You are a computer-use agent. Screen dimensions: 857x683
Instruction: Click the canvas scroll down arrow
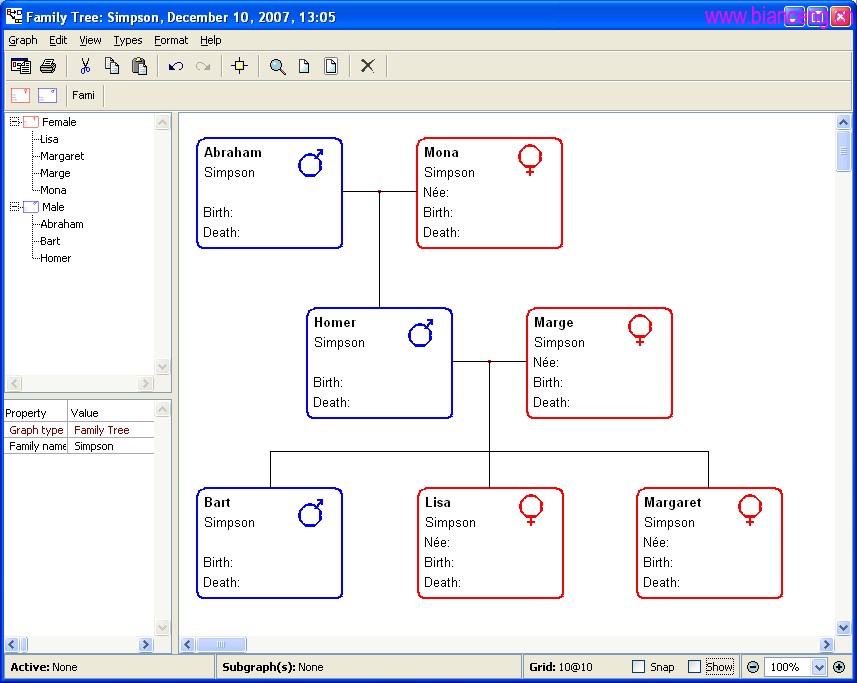click(x=843, y=628)
